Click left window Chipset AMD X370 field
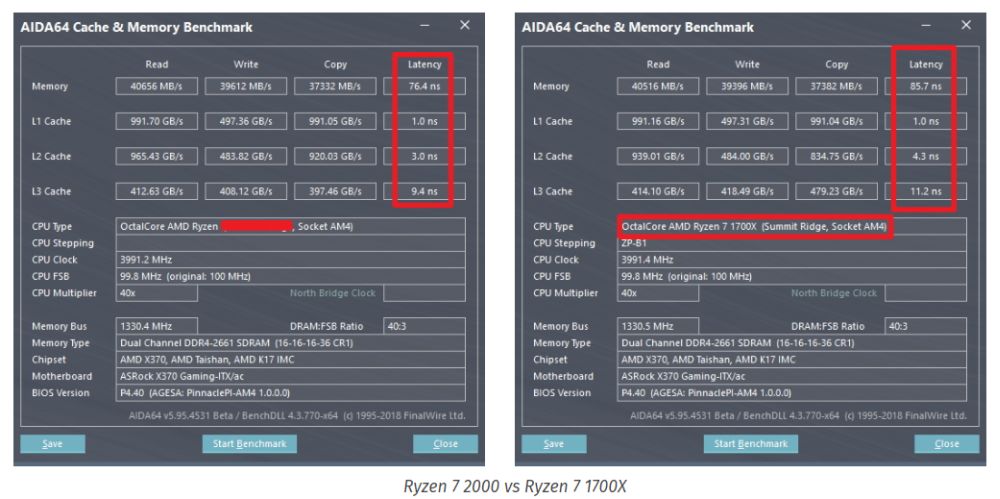Image resolution: width=1000 pixels, height=499 pixels. pos(290,359)
